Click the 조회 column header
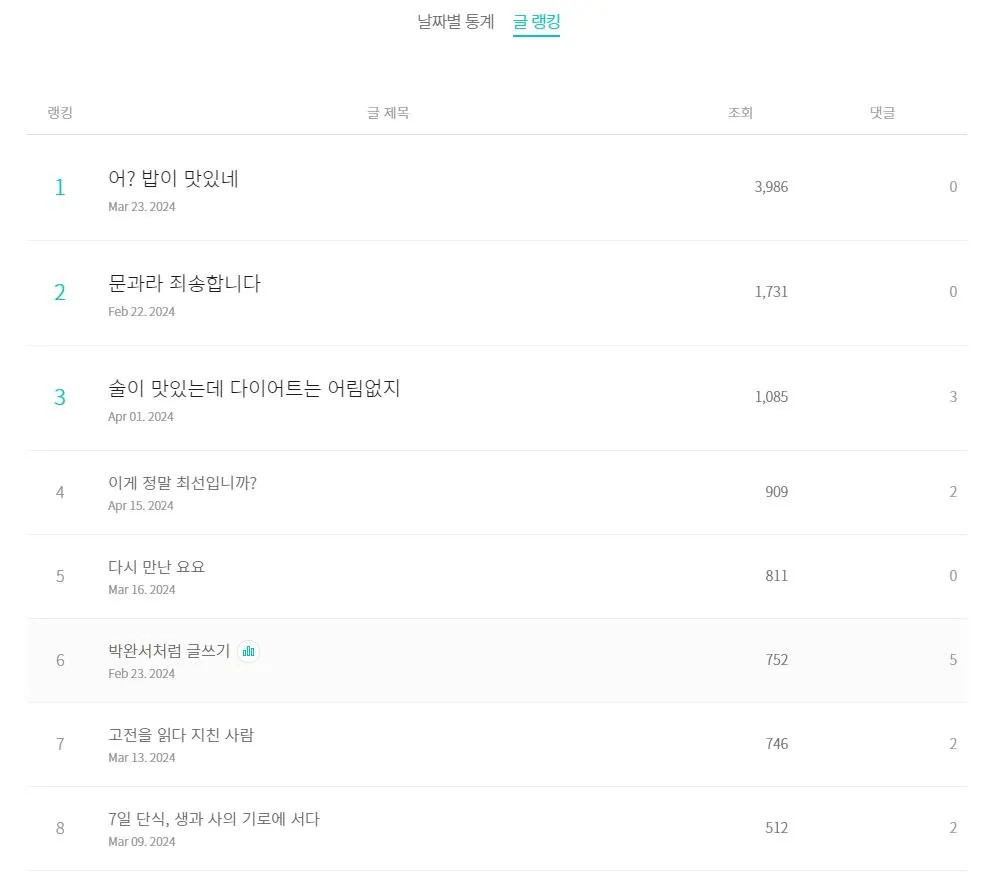The image size is (999, 872). 740,113
